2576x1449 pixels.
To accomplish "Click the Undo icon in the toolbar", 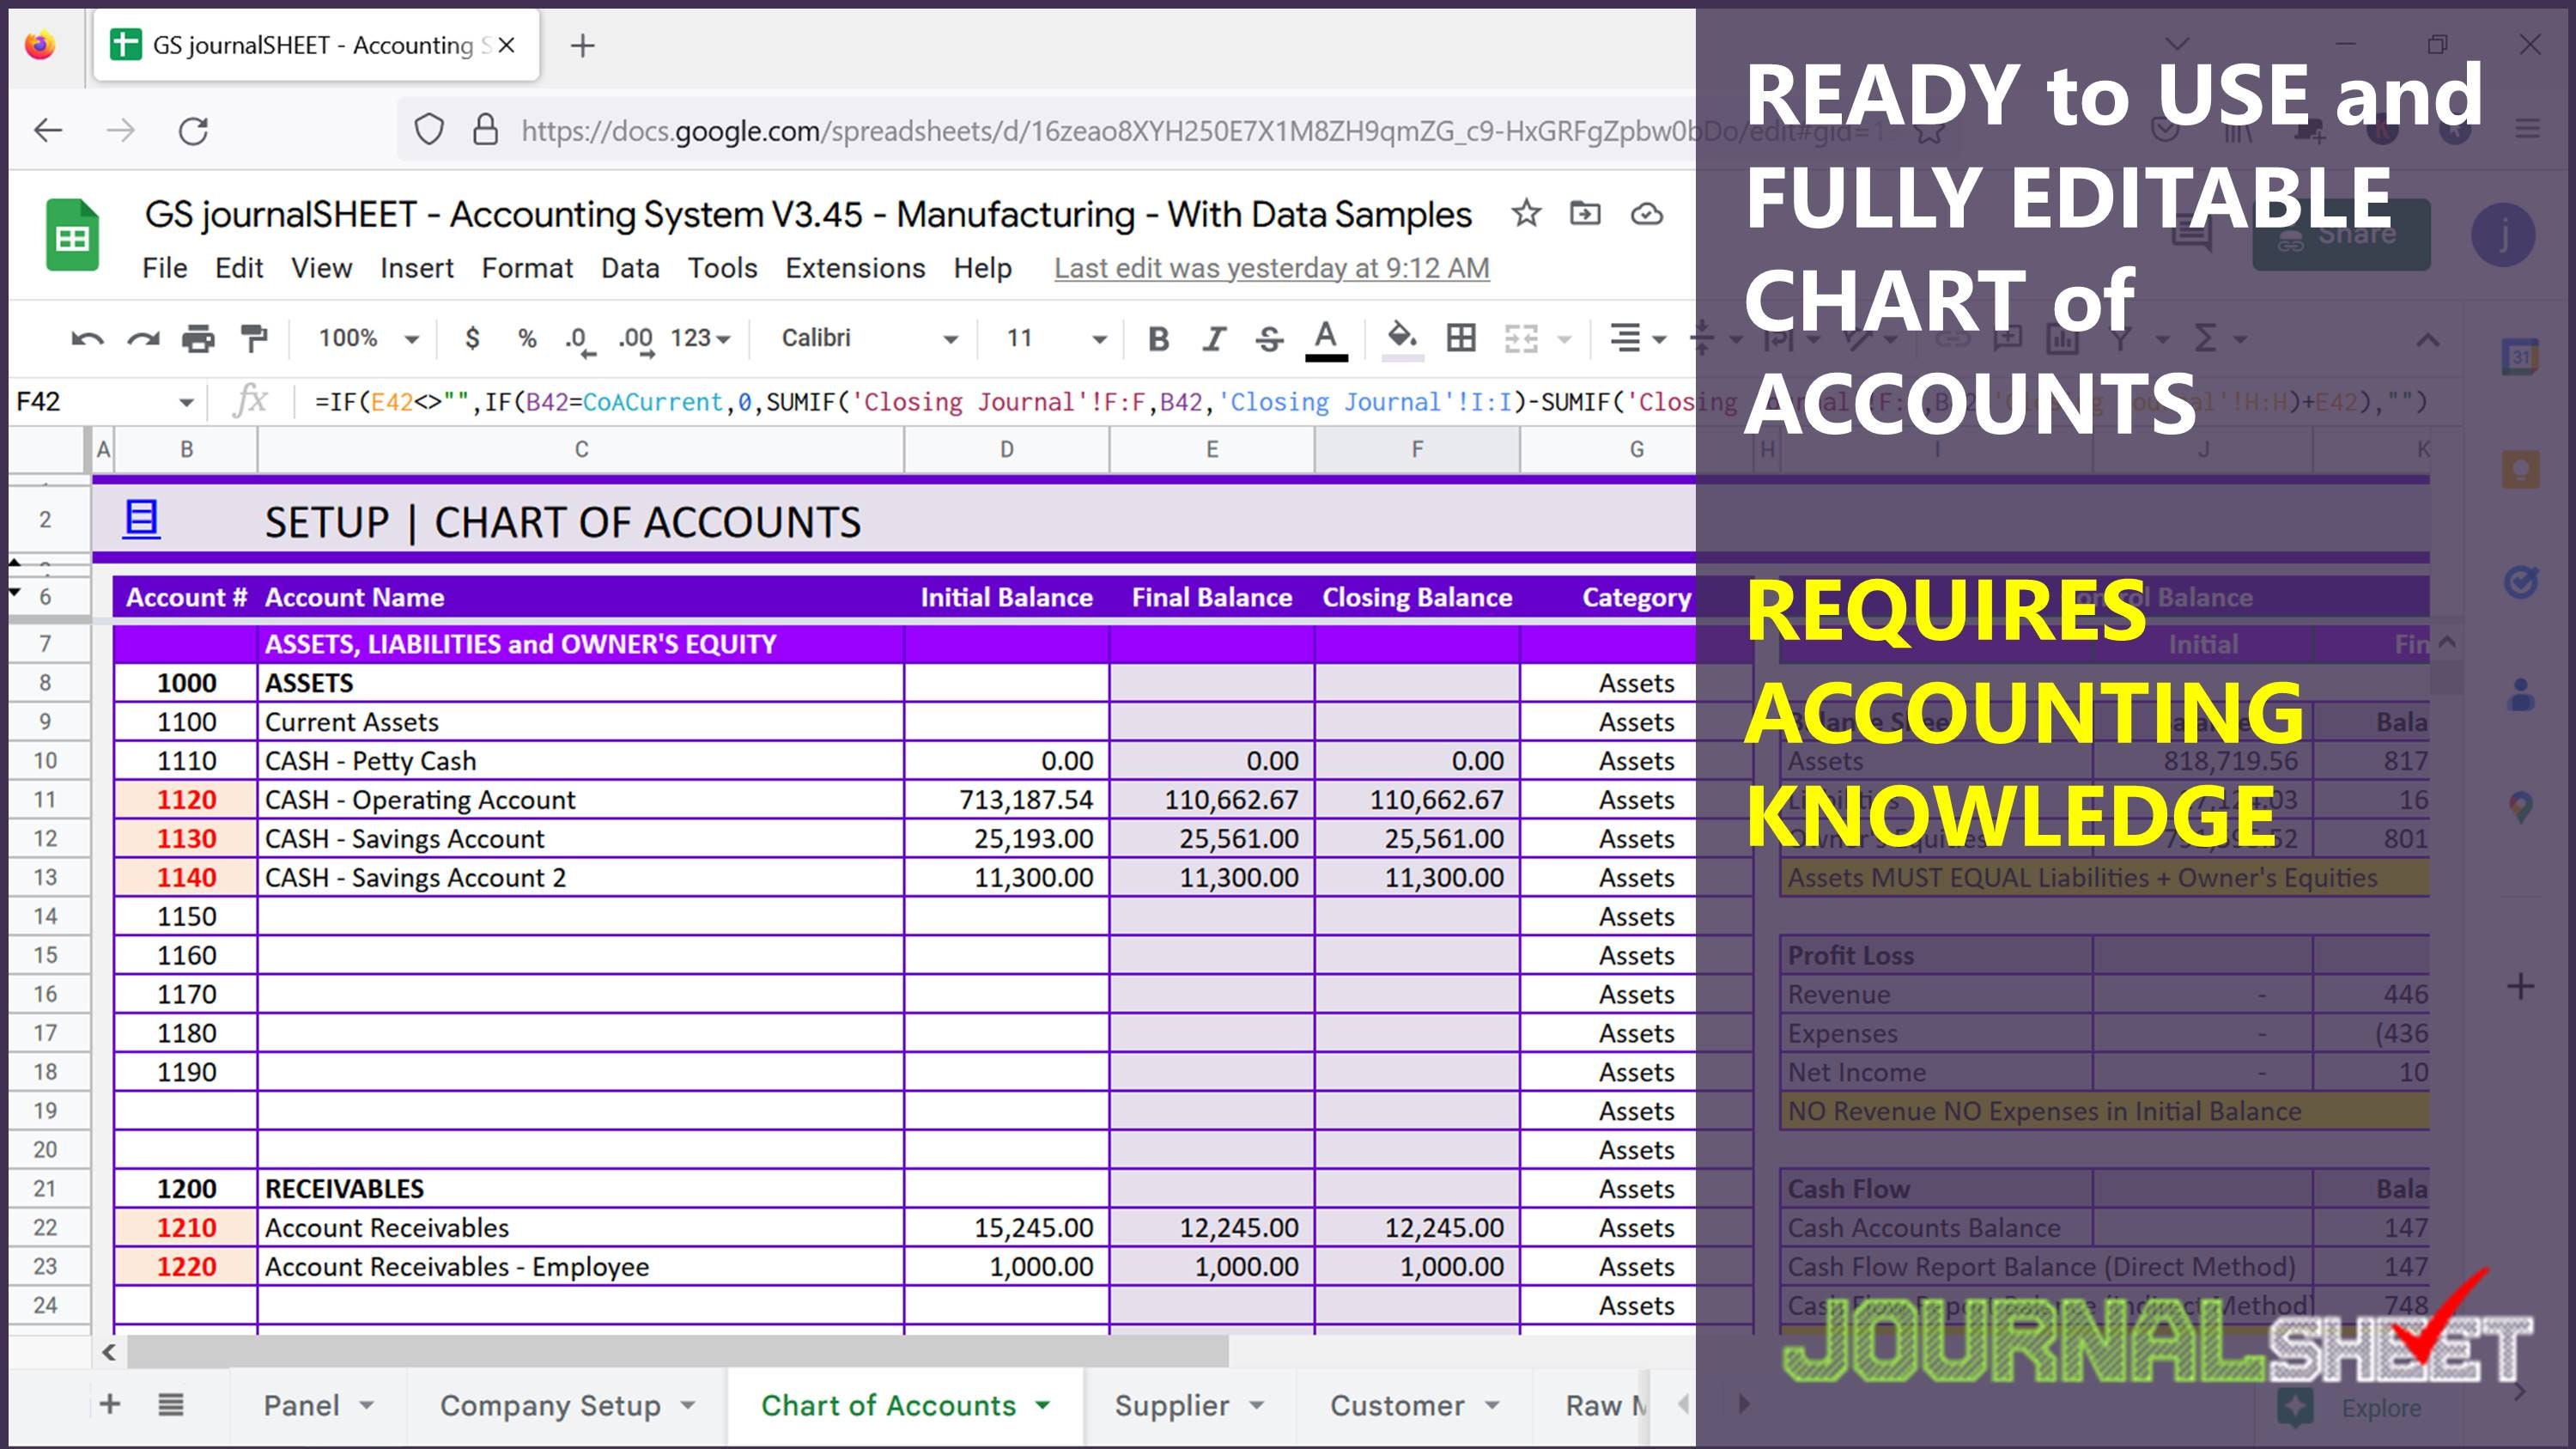I will [87, 339].
